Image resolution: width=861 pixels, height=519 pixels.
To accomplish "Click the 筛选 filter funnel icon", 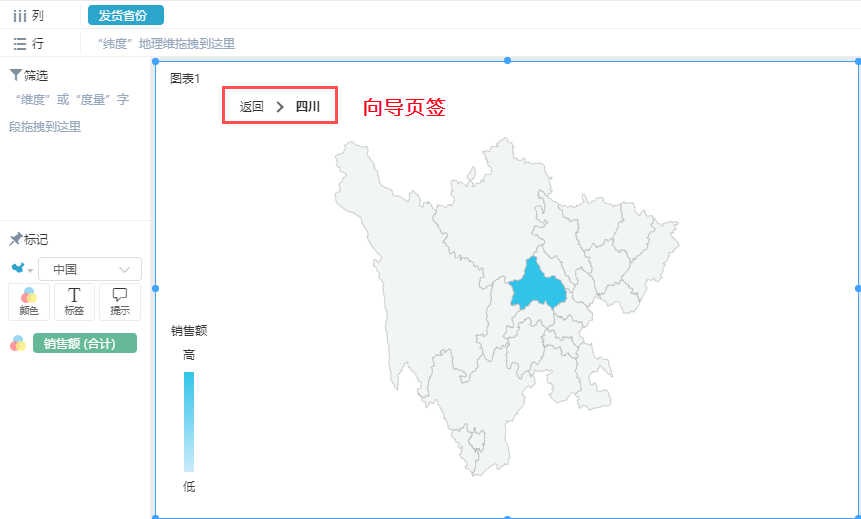I will coord(15,76).
